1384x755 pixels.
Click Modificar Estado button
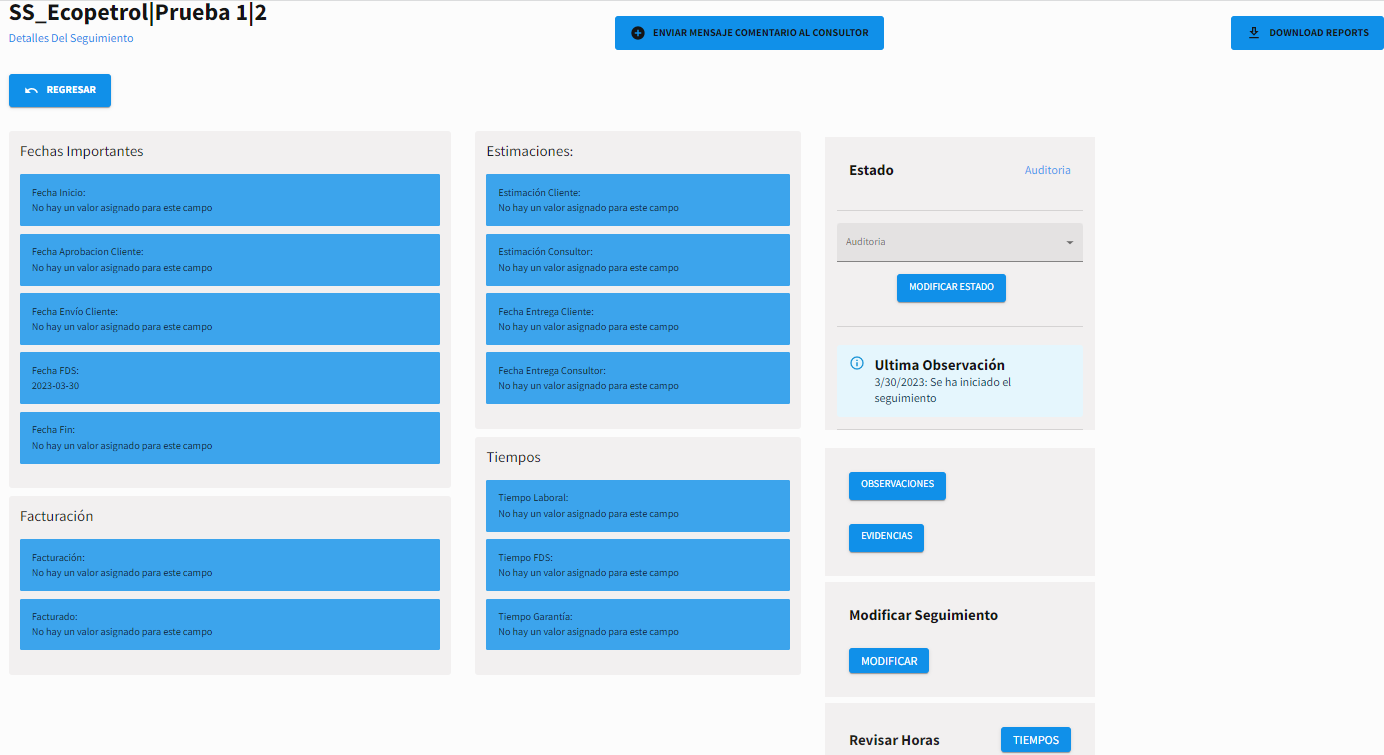[x=951, y=287]
